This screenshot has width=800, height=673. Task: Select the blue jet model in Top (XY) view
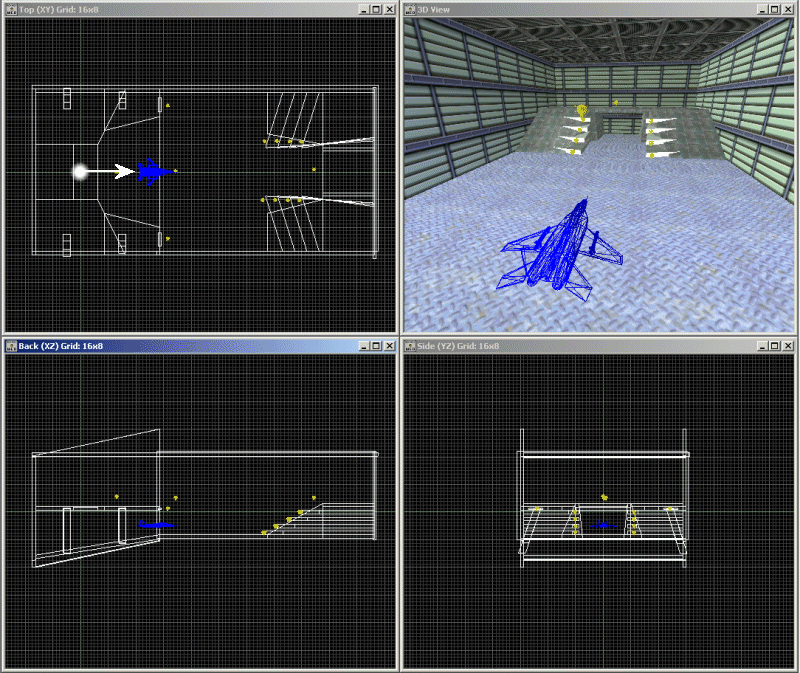151,172
